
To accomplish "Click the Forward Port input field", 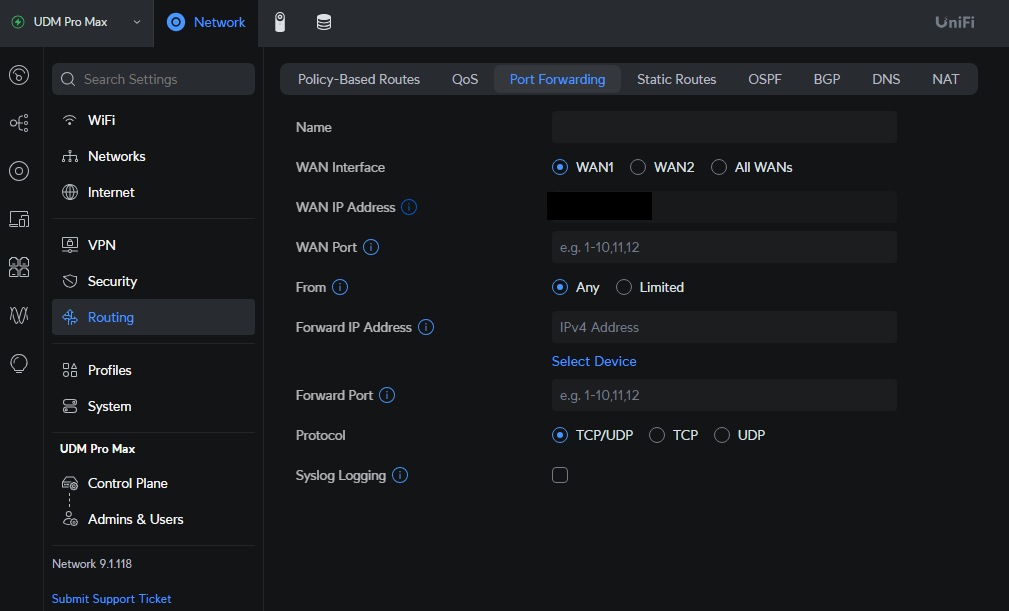I will tap(724, 396).
